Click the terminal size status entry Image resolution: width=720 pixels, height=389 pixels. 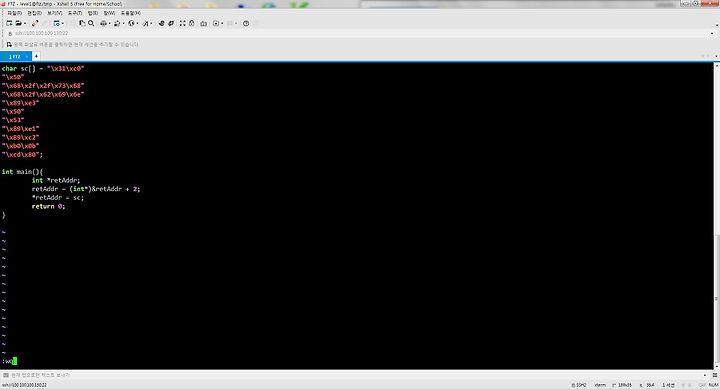[x=622, y=385]
